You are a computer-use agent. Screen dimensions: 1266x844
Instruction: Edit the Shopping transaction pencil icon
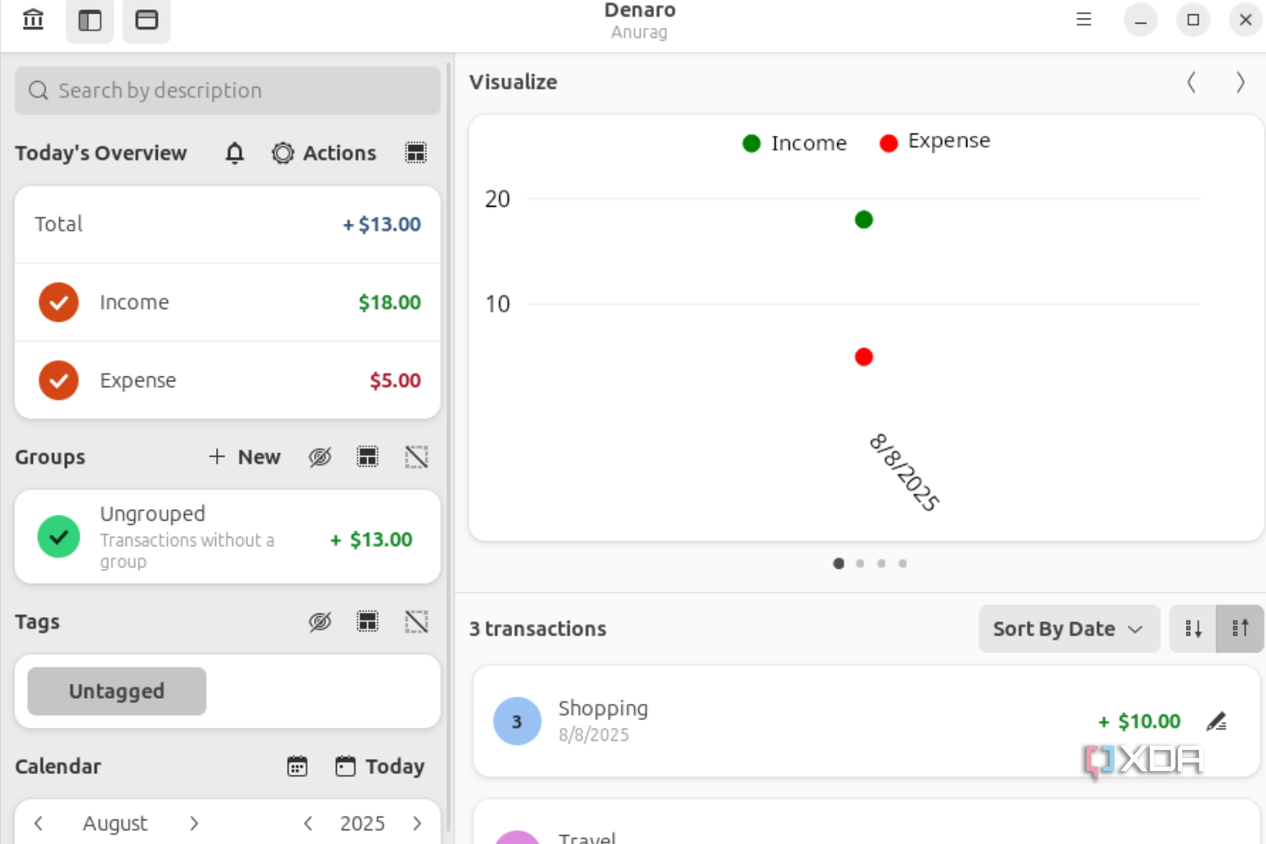point(1216,721)
